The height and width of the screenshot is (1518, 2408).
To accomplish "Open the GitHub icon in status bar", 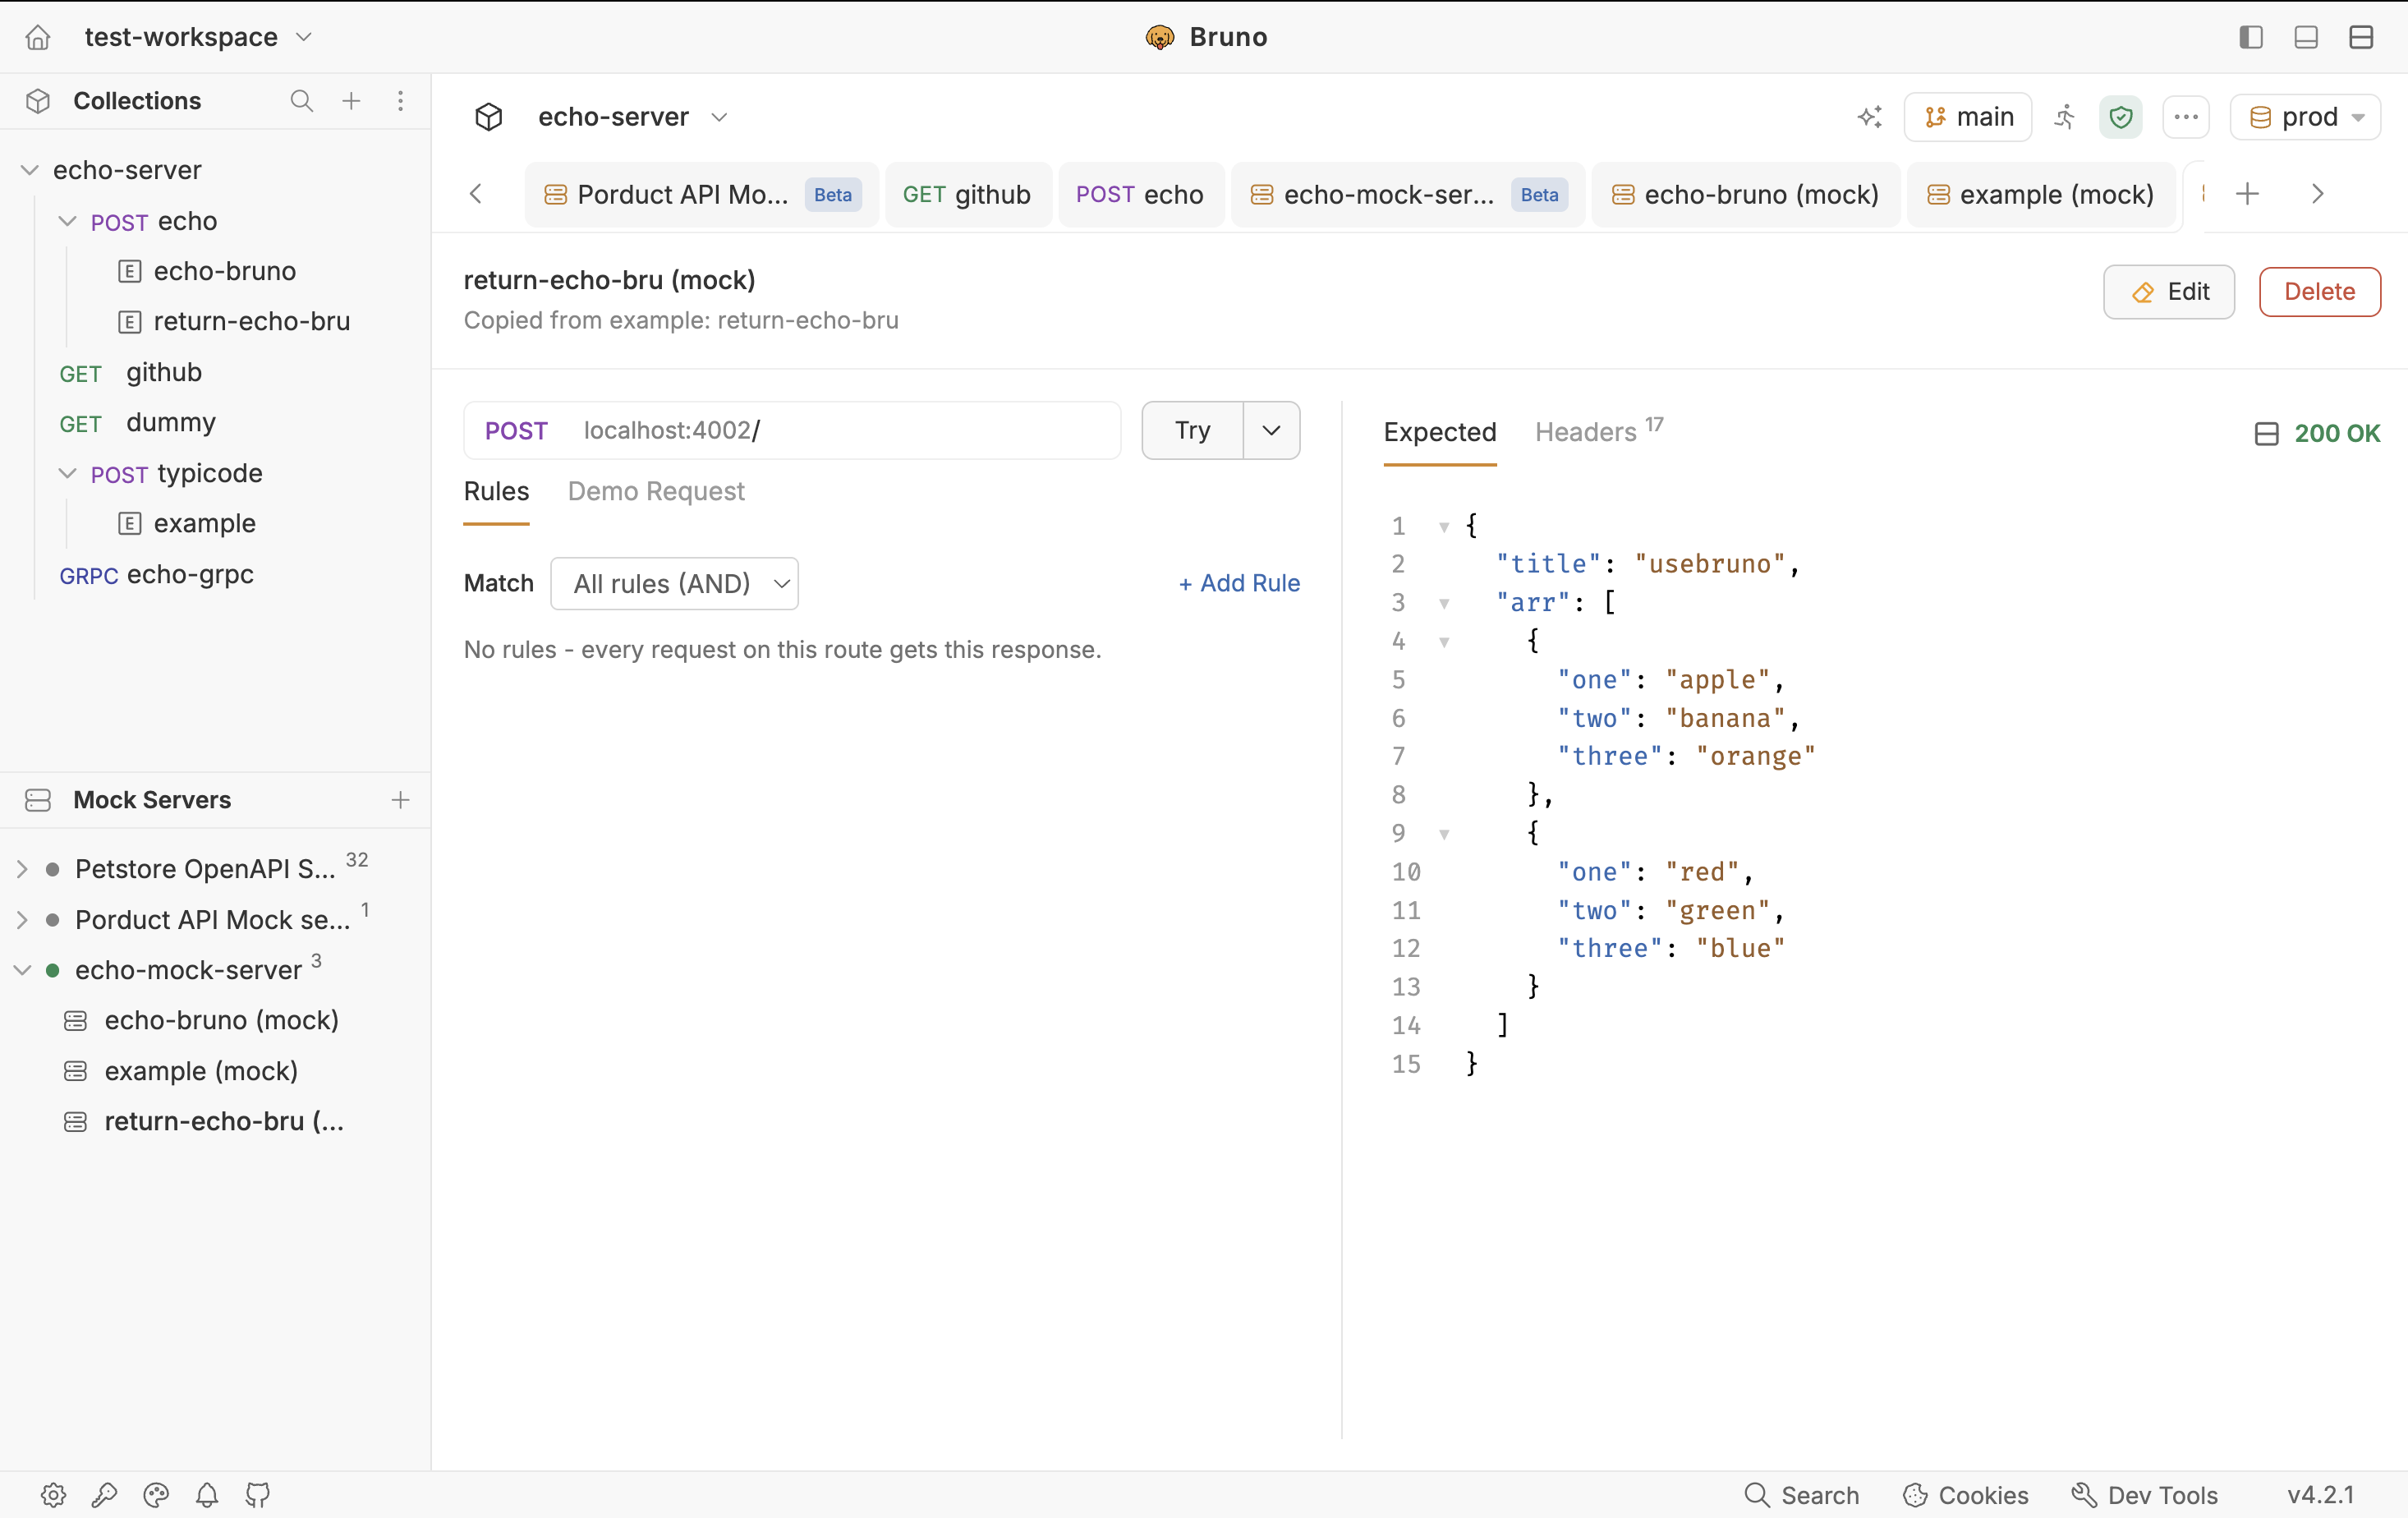I will point(258,1495).
